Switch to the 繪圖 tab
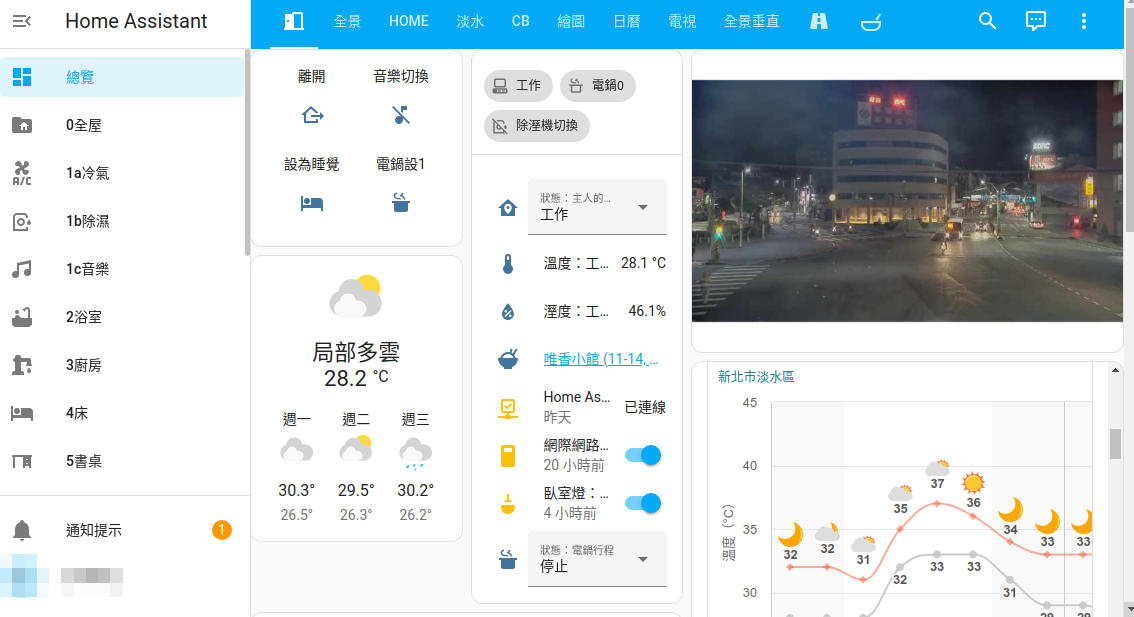1134x617 pixels. [x=571, y=22]
